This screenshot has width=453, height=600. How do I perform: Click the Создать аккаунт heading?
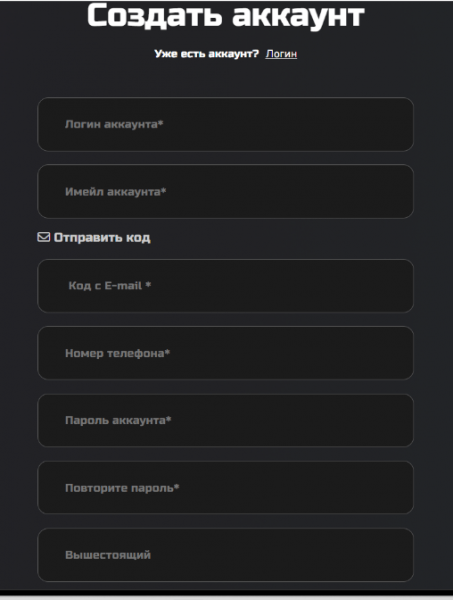226,16
